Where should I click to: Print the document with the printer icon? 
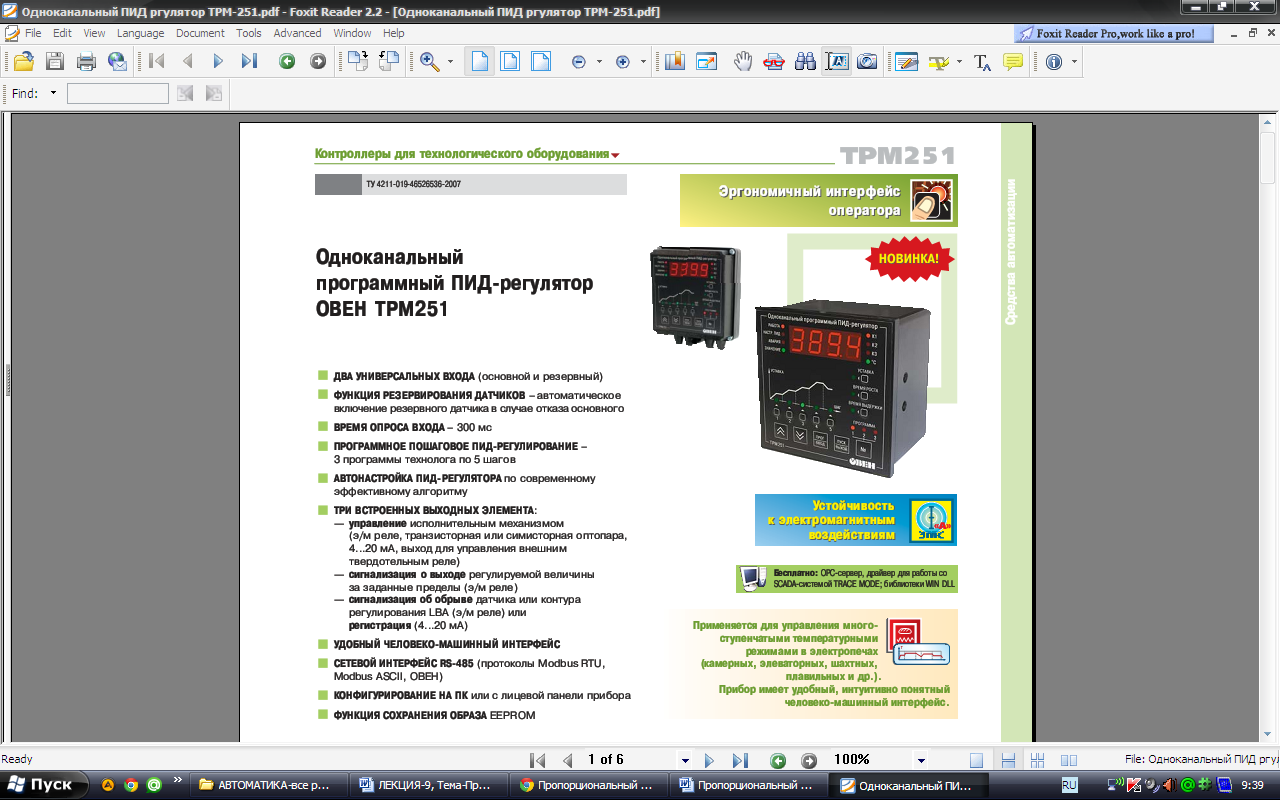86,62
